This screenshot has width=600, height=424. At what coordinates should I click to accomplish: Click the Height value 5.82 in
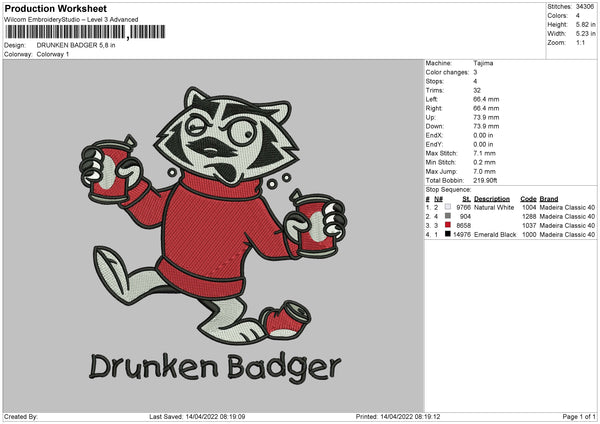(585, 24)
